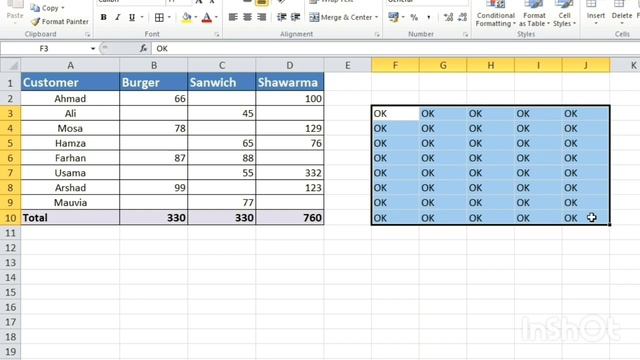Image resolution: width=640 pixels, height=360 pixels.
Task: Click the Copy button
Action: coord(45,8)
